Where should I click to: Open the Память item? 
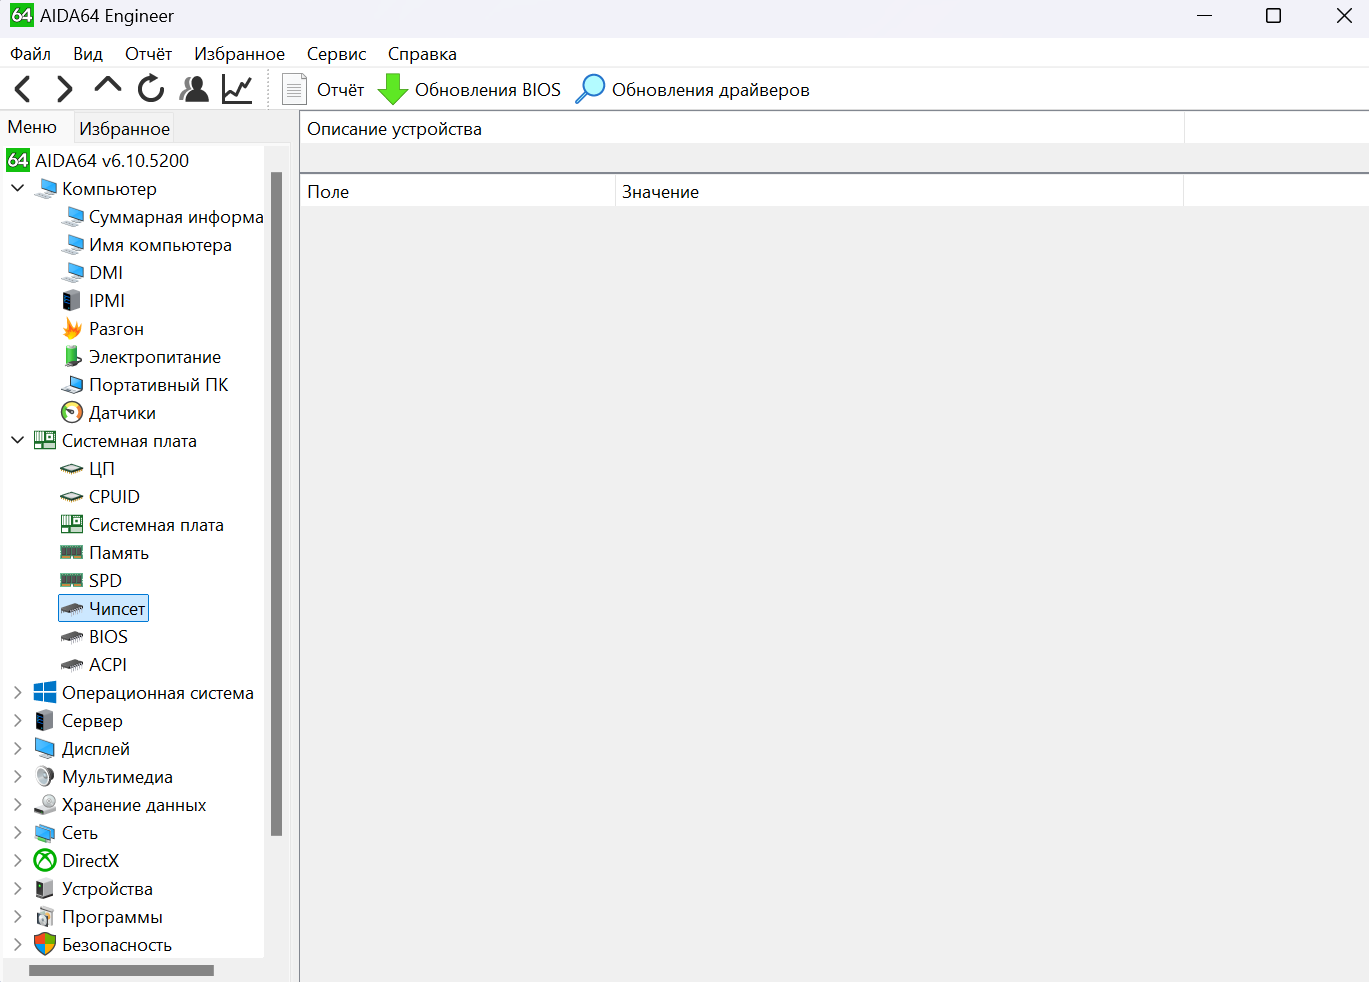pos(105,553)
